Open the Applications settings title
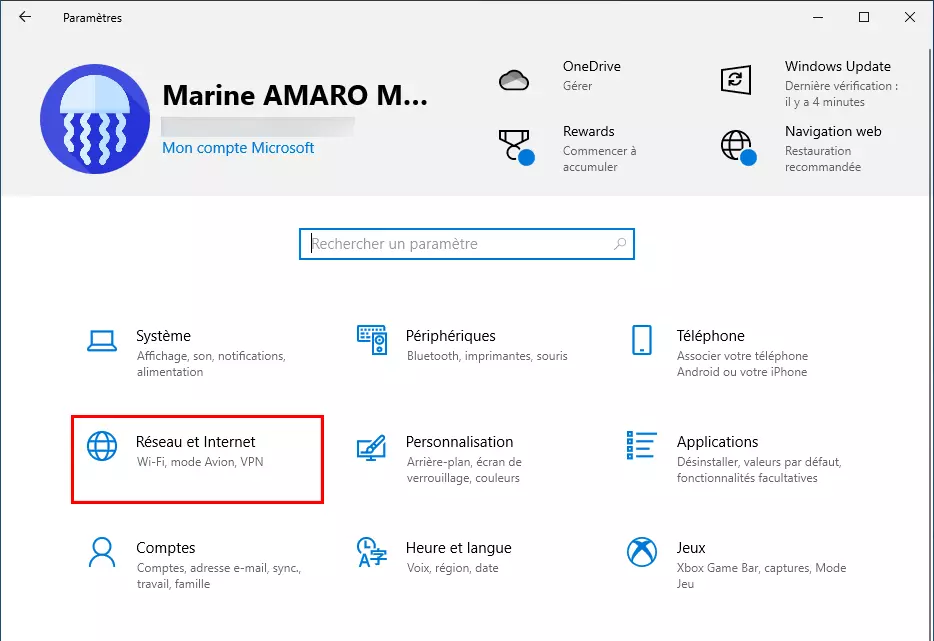The image size is (934, 641). pos(717,441)
